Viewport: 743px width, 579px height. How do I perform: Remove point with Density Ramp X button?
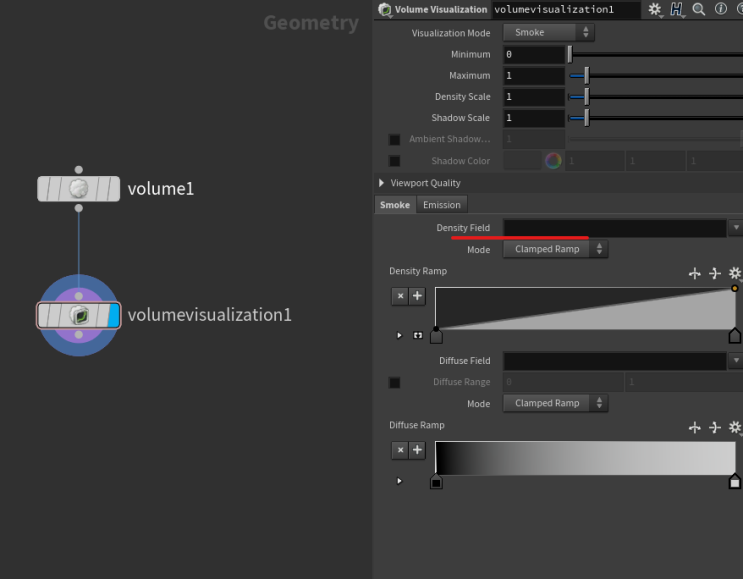pyautogui.click(x=400, y=296)
